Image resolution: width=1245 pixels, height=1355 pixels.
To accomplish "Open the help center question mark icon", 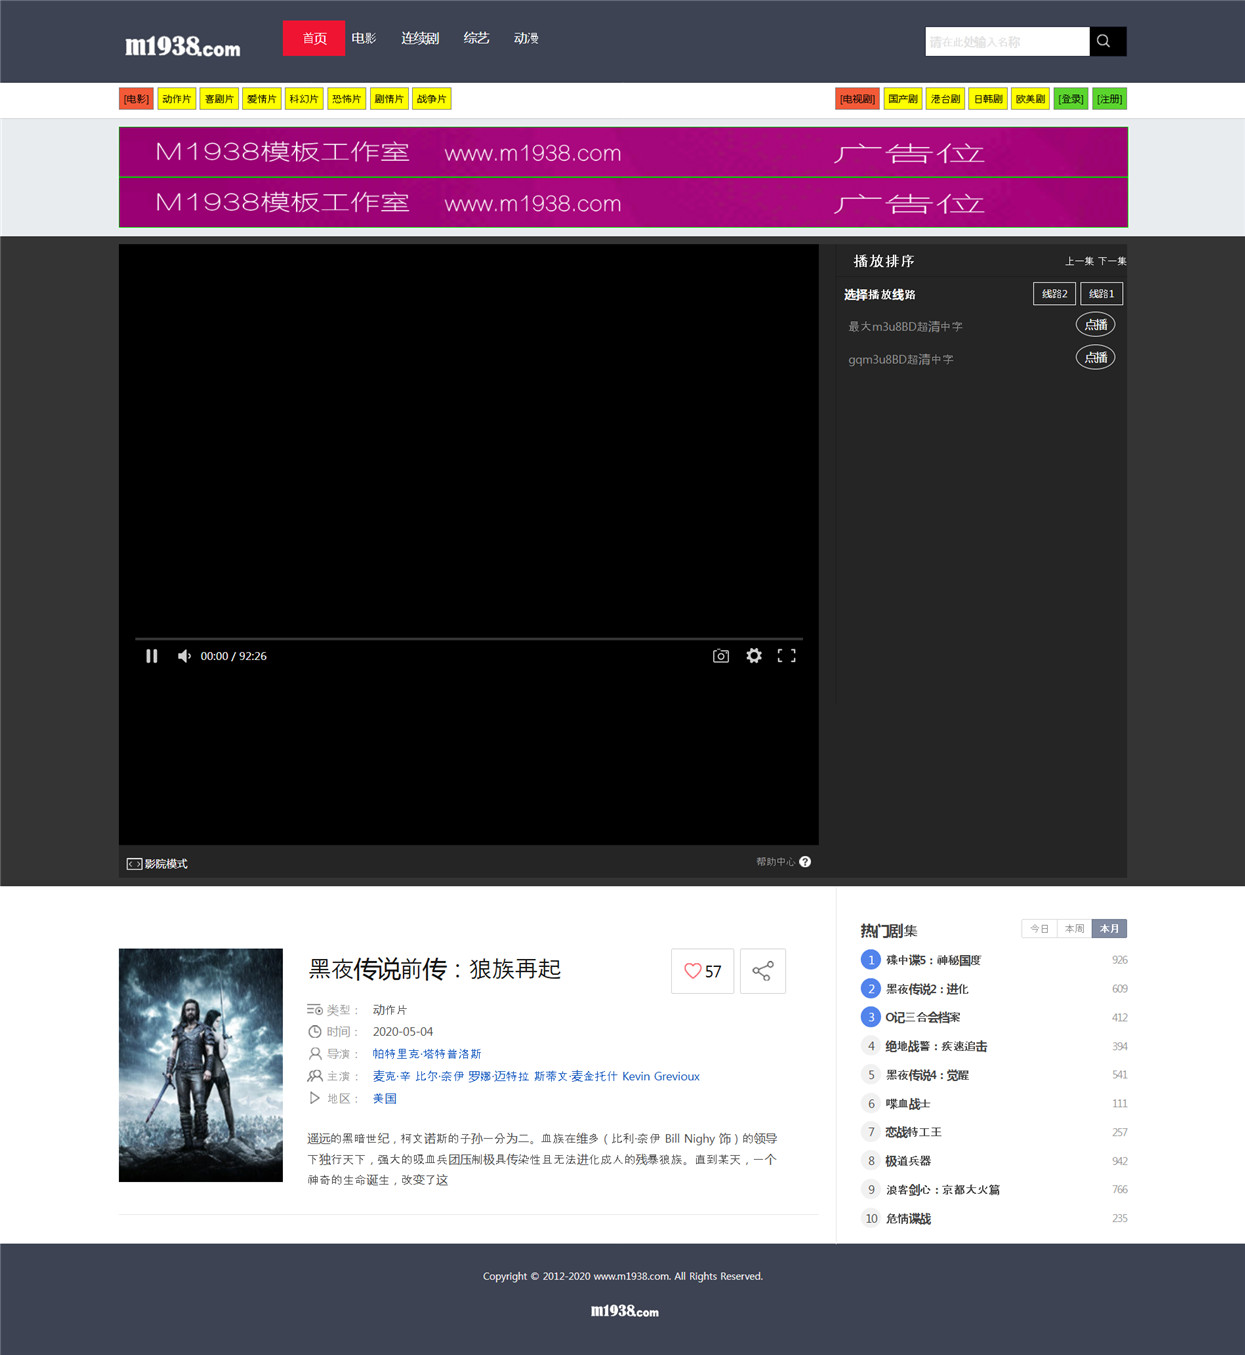I will [x=805, y=862].
